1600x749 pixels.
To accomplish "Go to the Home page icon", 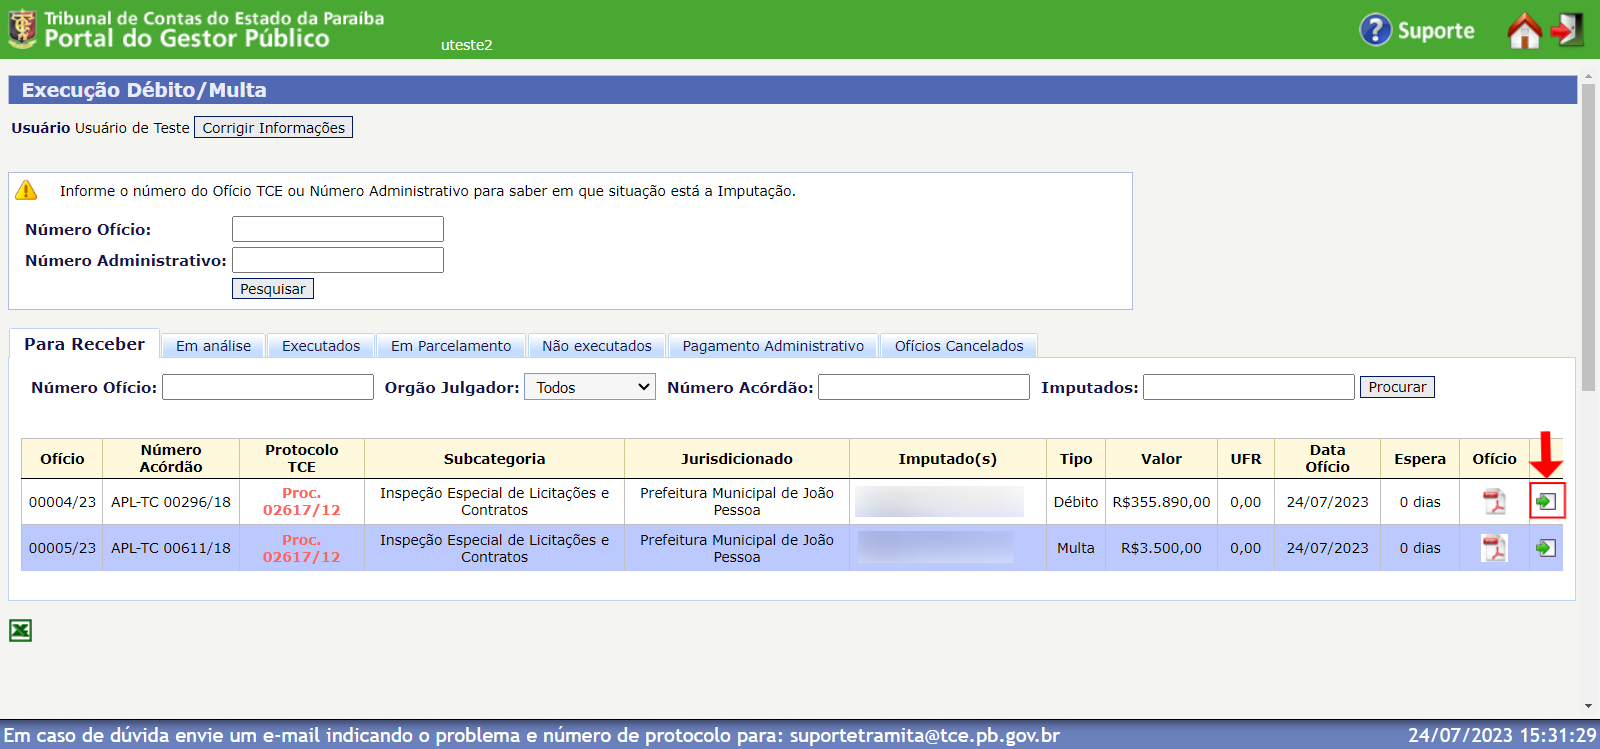I will [1524, 30].
